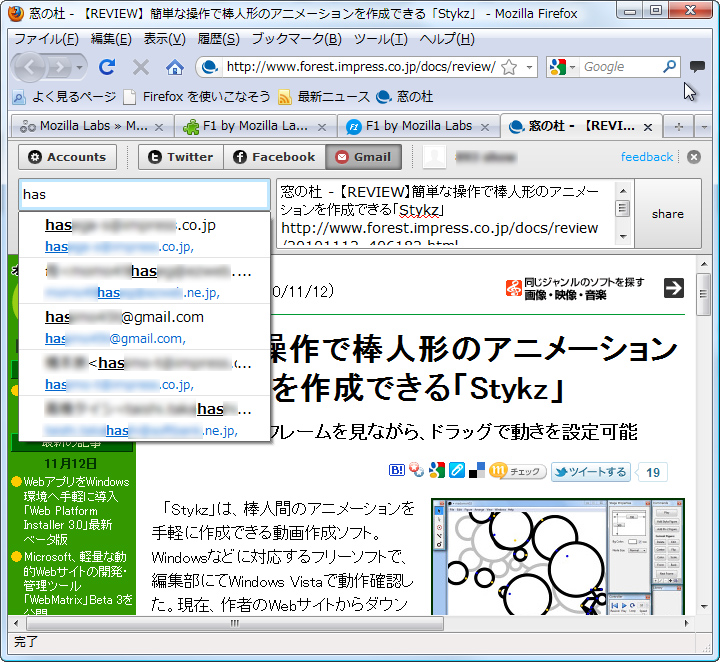
Task: Open the Accounts settings button
Action: [68, 157]
